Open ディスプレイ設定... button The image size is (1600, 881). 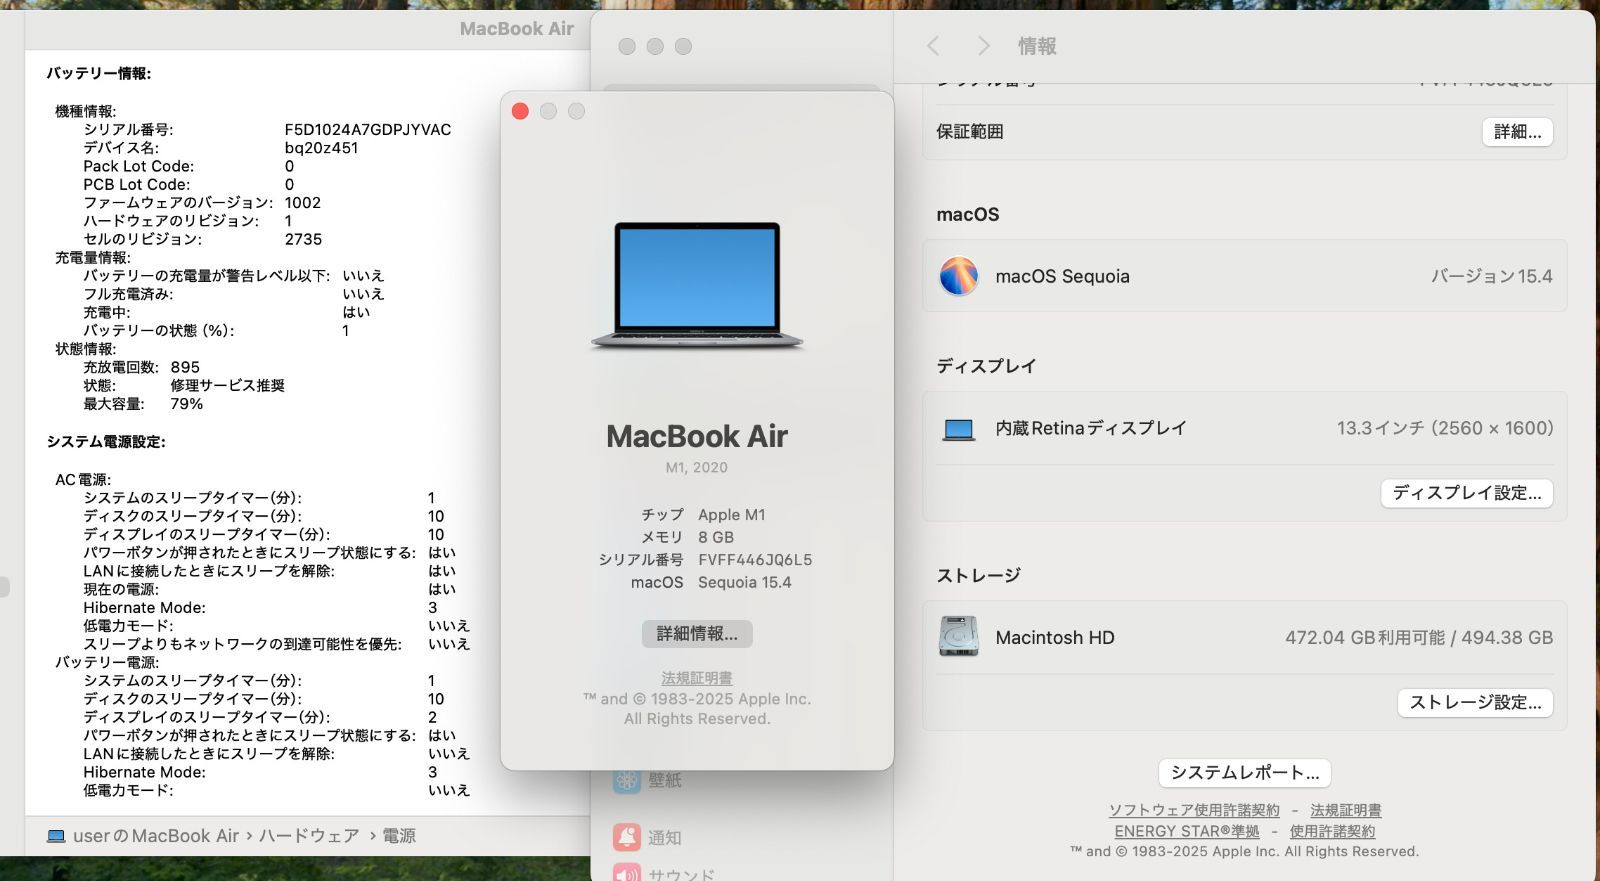pos(1467,493)
